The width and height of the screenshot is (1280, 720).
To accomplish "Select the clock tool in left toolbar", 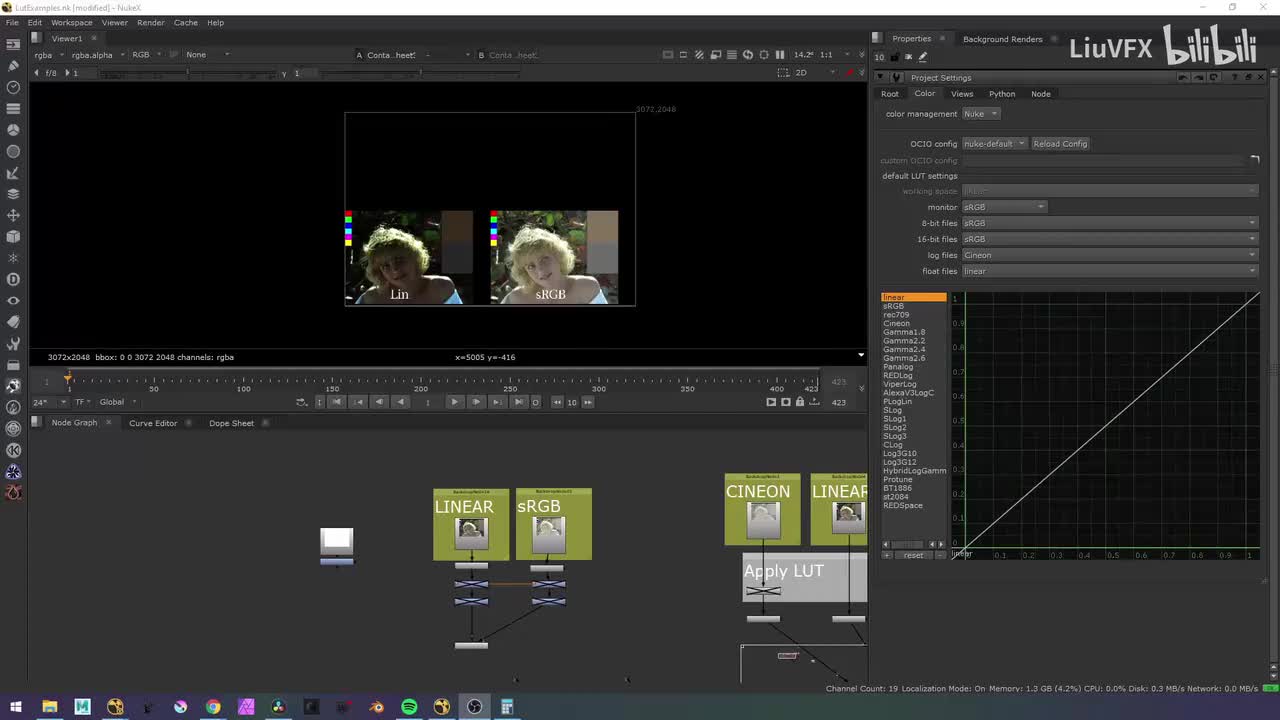I will coord(13,87).
